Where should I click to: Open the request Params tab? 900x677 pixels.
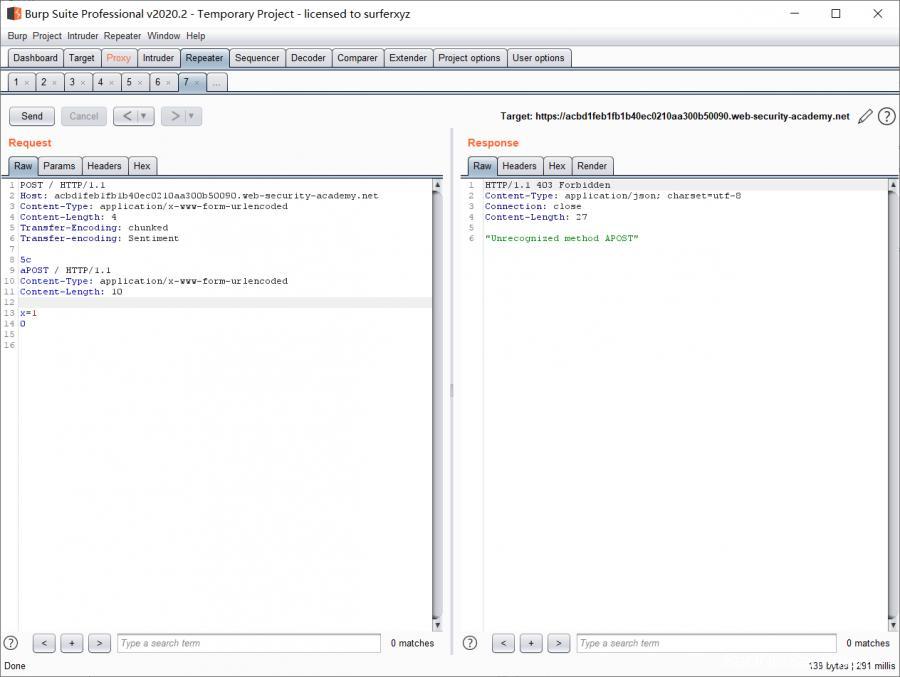pyautogui.click(x=59, y=166)
